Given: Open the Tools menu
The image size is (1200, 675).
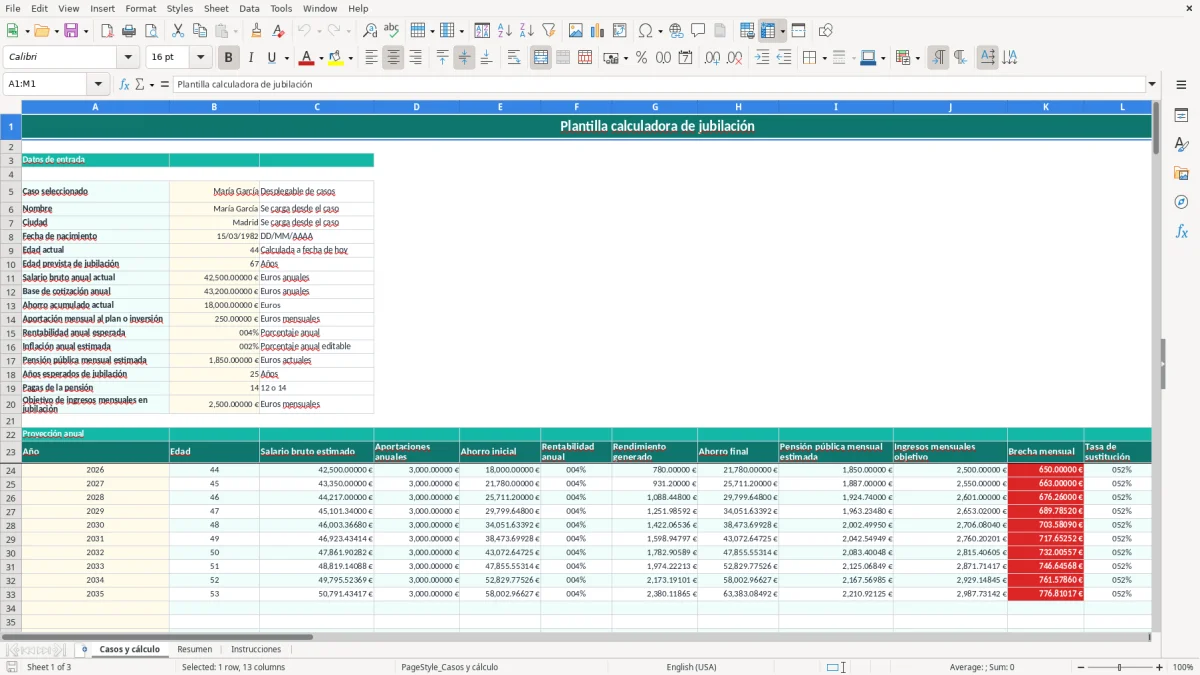Looking at the screenshot, I should tap(281, 8).
